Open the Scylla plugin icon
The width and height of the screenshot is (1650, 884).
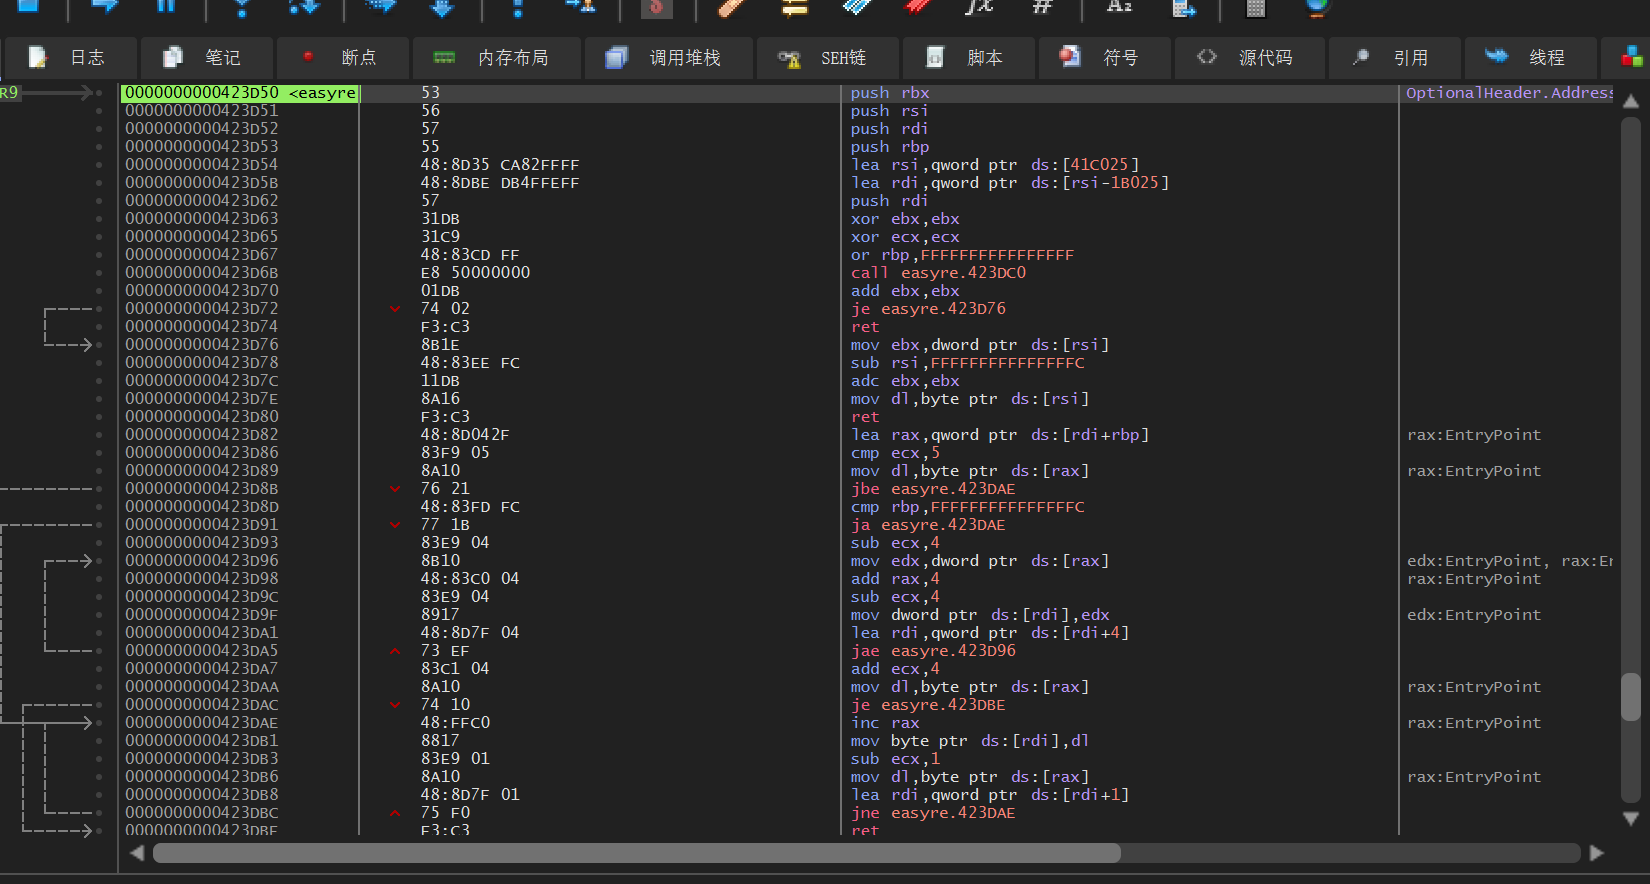[656, 7]
